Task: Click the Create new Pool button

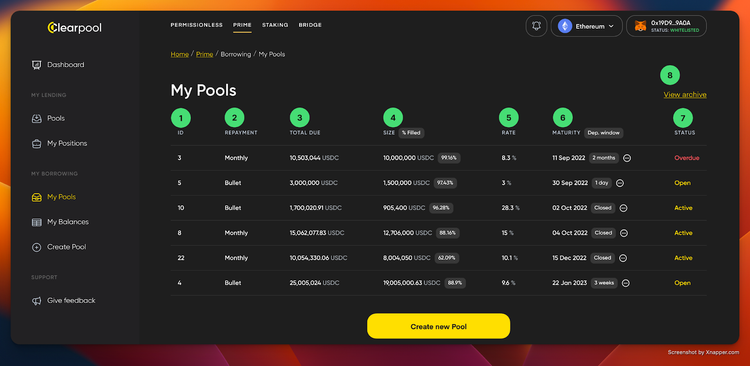Action: (x=439, y=326)
